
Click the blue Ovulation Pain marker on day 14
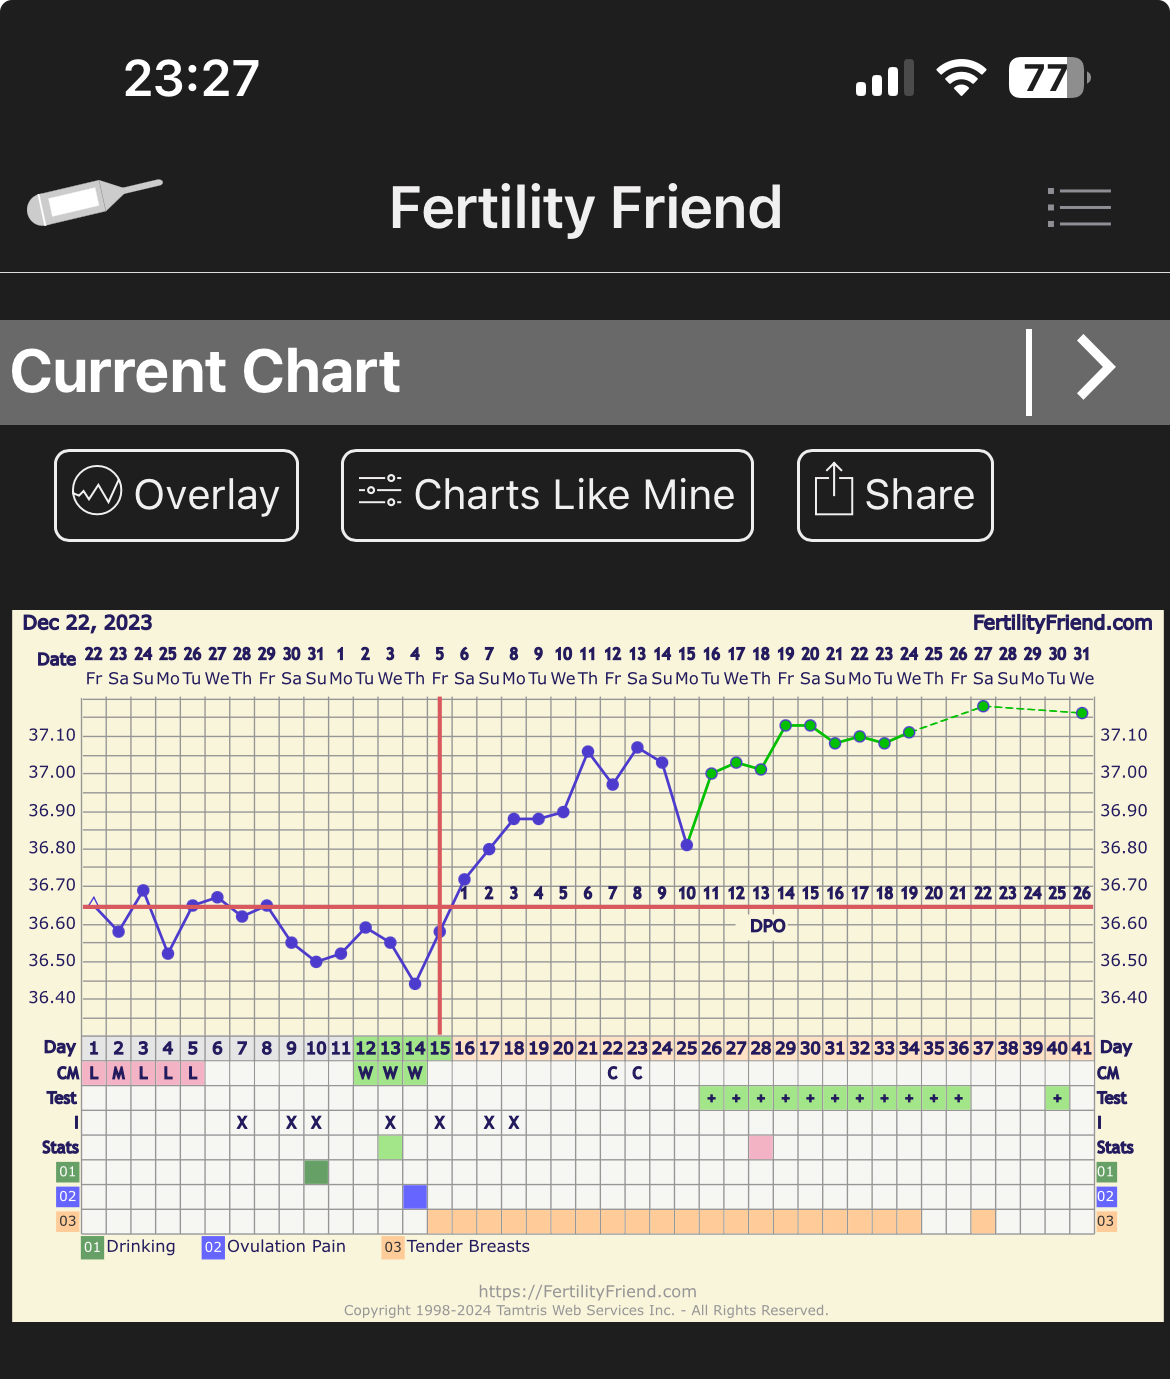415,1196
